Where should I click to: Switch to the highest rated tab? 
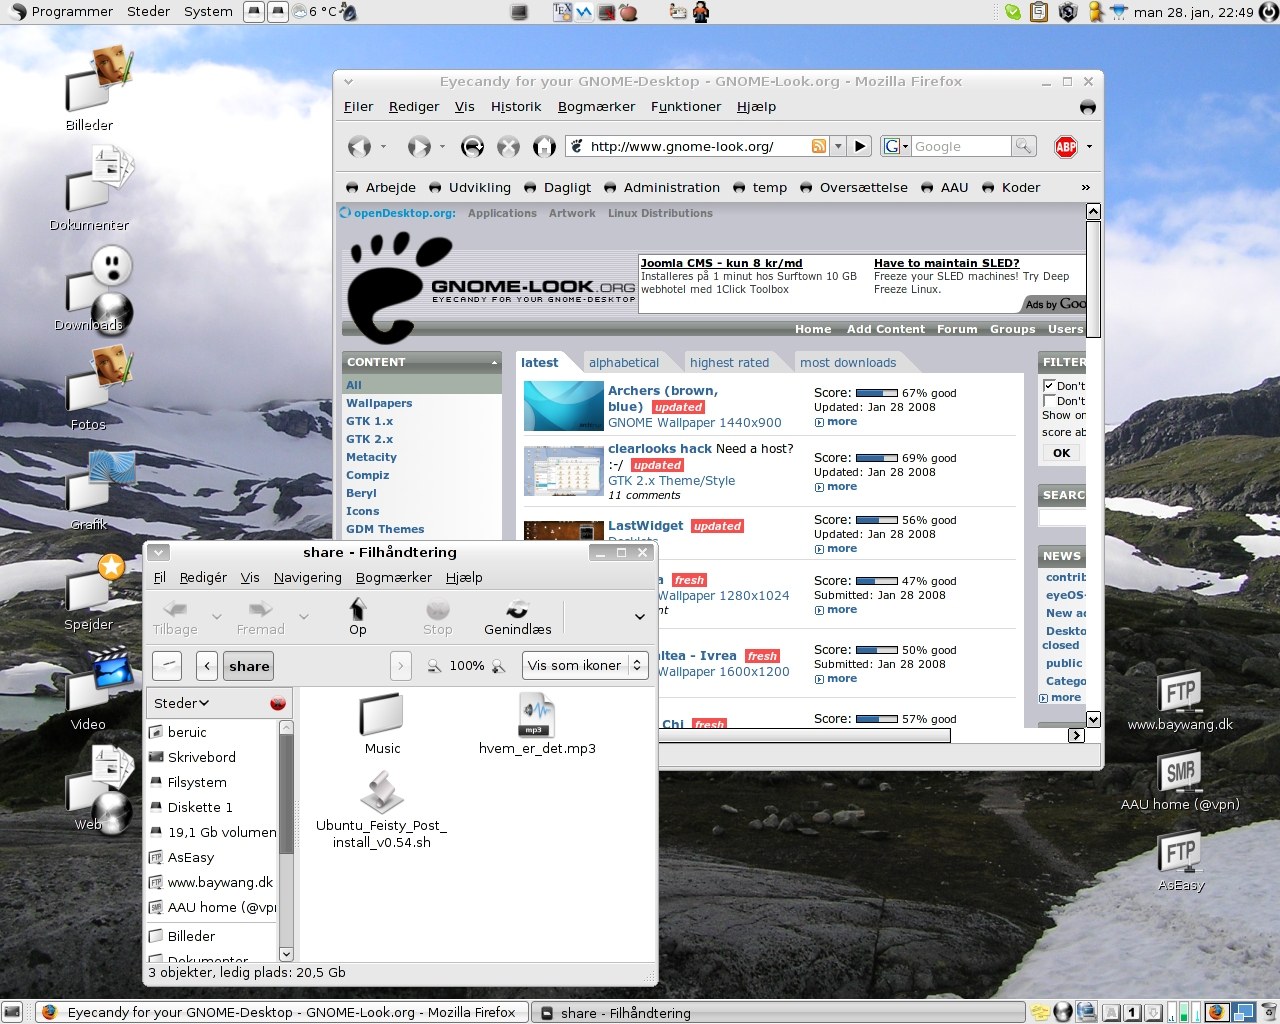729,363
